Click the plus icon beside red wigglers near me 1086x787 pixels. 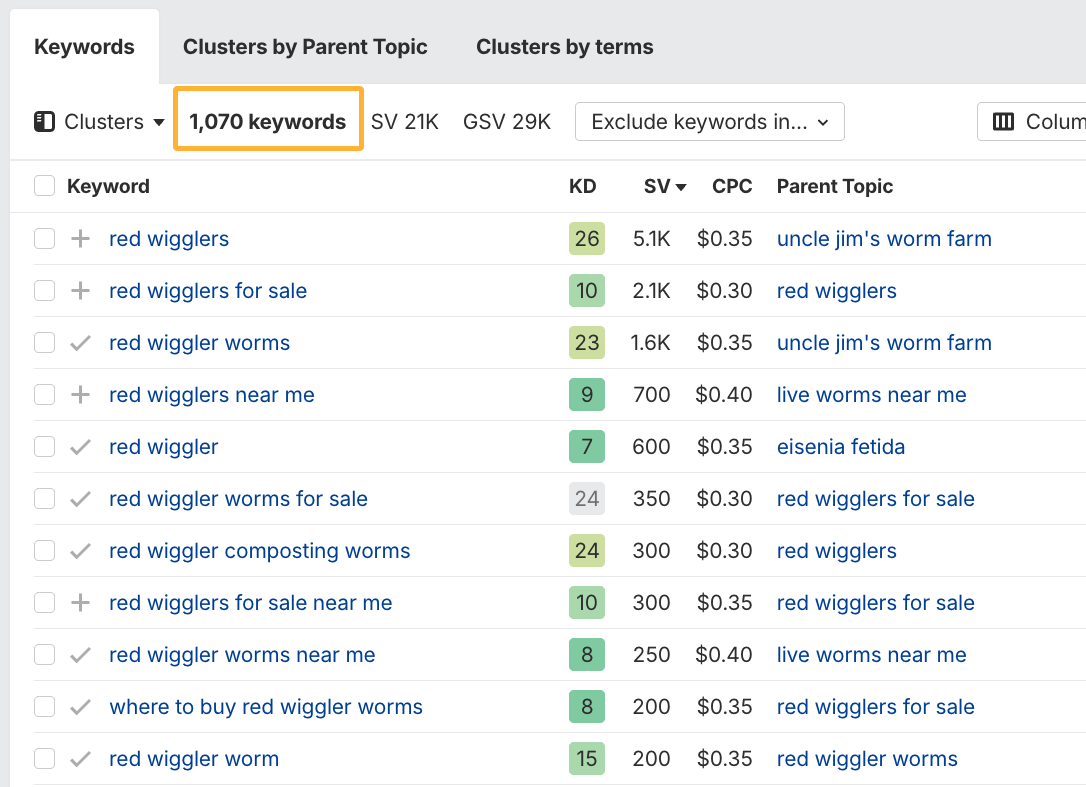point(81,394)
